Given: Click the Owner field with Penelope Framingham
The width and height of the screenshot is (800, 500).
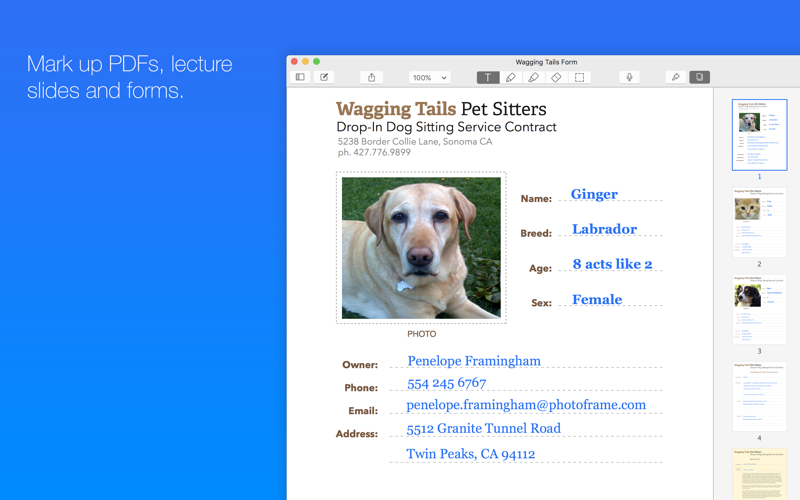Looking at the screenshot, I should pyautogui.click(x=474, y=361).
